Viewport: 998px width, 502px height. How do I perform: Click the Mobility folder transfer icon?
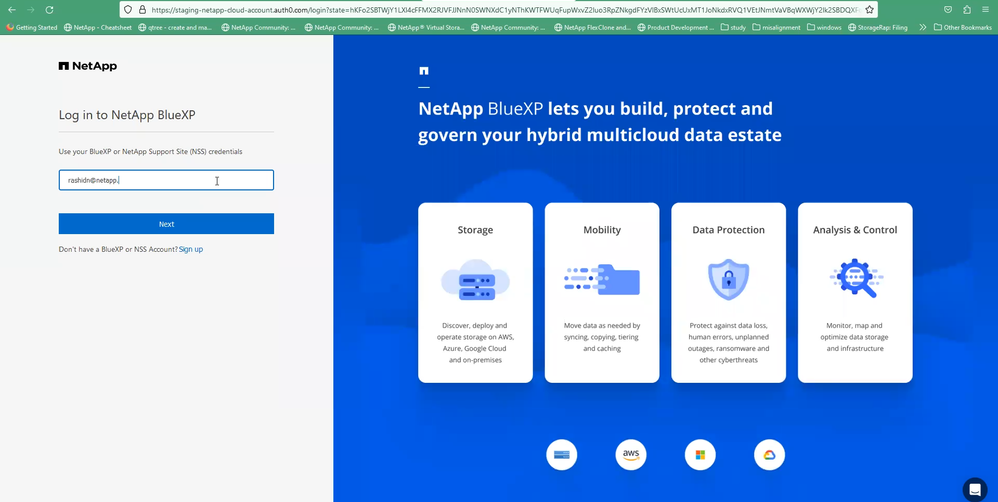click(x=601, y=280)
